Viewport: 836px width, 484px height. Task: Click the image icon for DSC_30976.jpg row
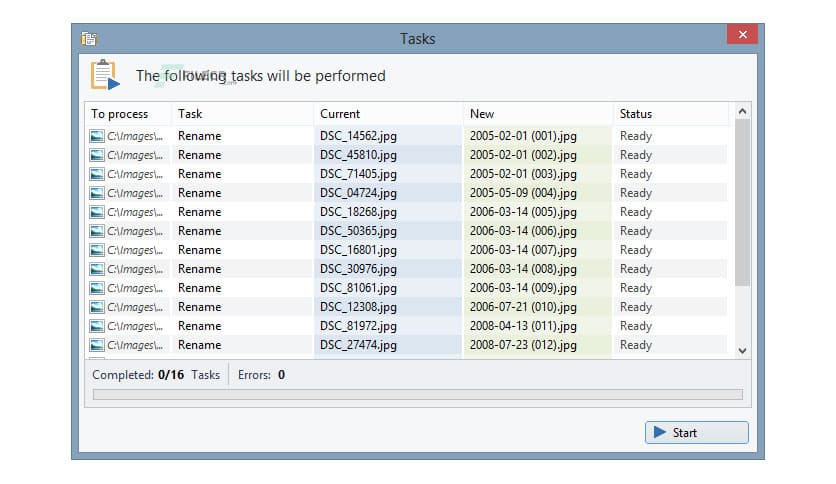(97, 269)
